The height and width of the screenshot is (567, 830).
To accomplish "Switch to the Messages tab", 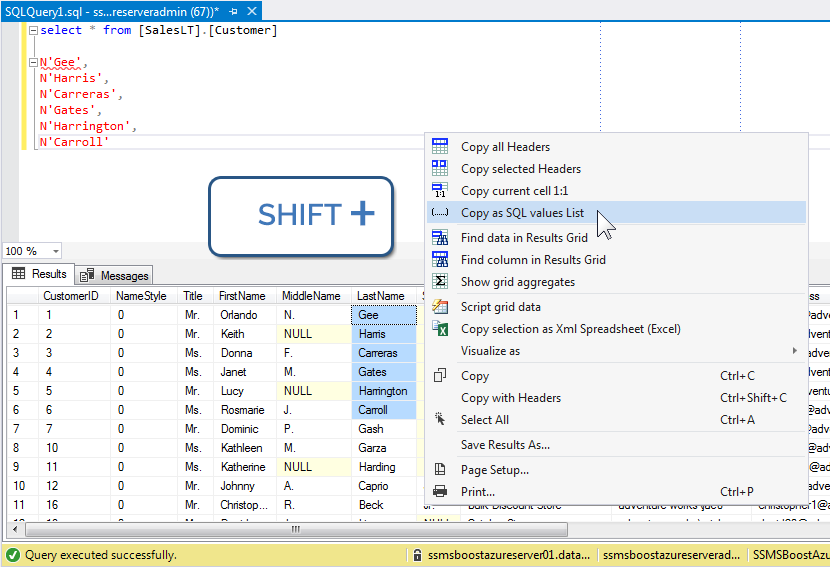I will pyautogui.click(x=114, y=275).
